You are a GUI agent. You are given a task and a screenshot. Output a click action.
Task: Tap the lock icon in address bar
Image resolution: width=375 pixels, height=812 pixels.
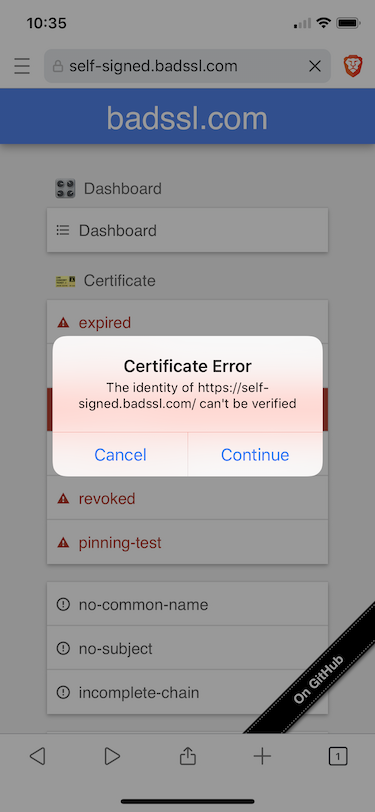pyautogui.click(x=58, y=66)
